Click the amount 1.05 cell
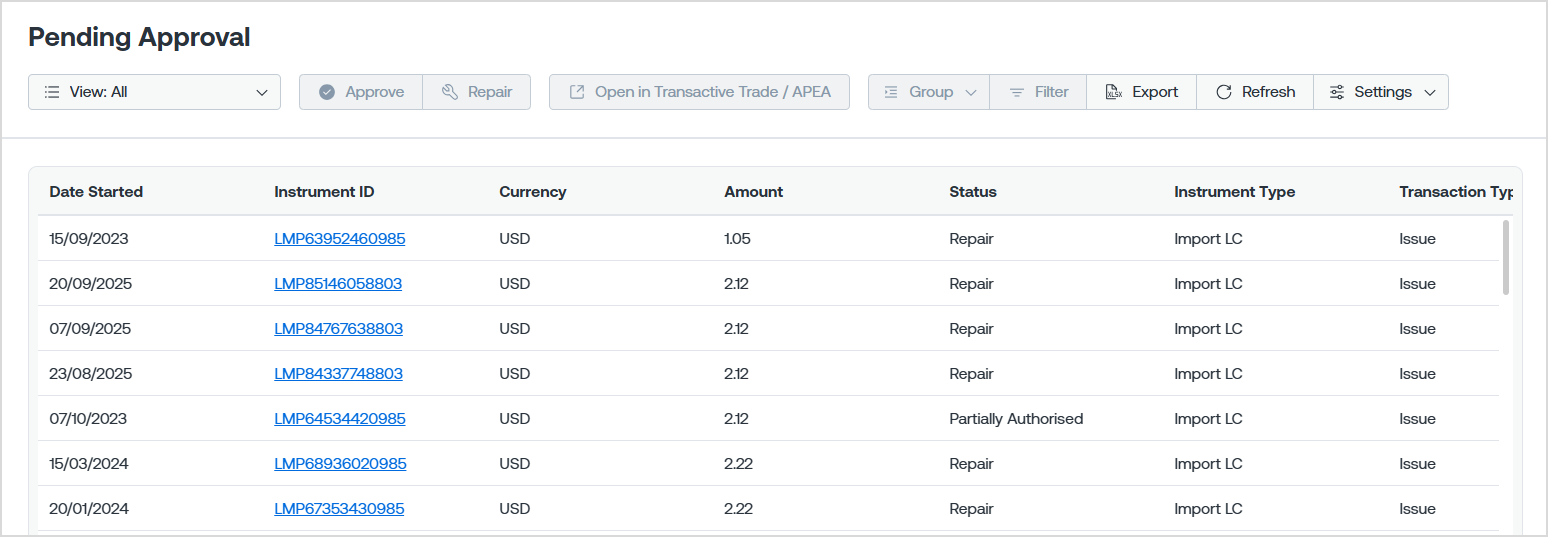Viewport: 1548px width, 537px height. point(738,239)
